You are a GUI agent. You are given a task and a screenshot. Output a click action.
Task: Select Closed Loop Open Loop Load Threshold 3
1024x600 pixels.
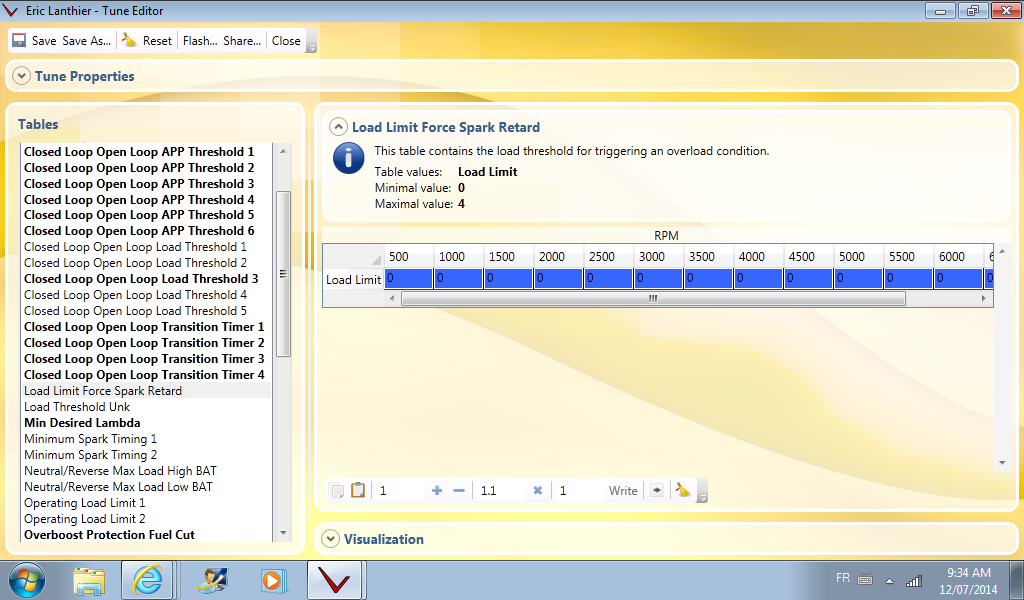click(x=141, y=279)
